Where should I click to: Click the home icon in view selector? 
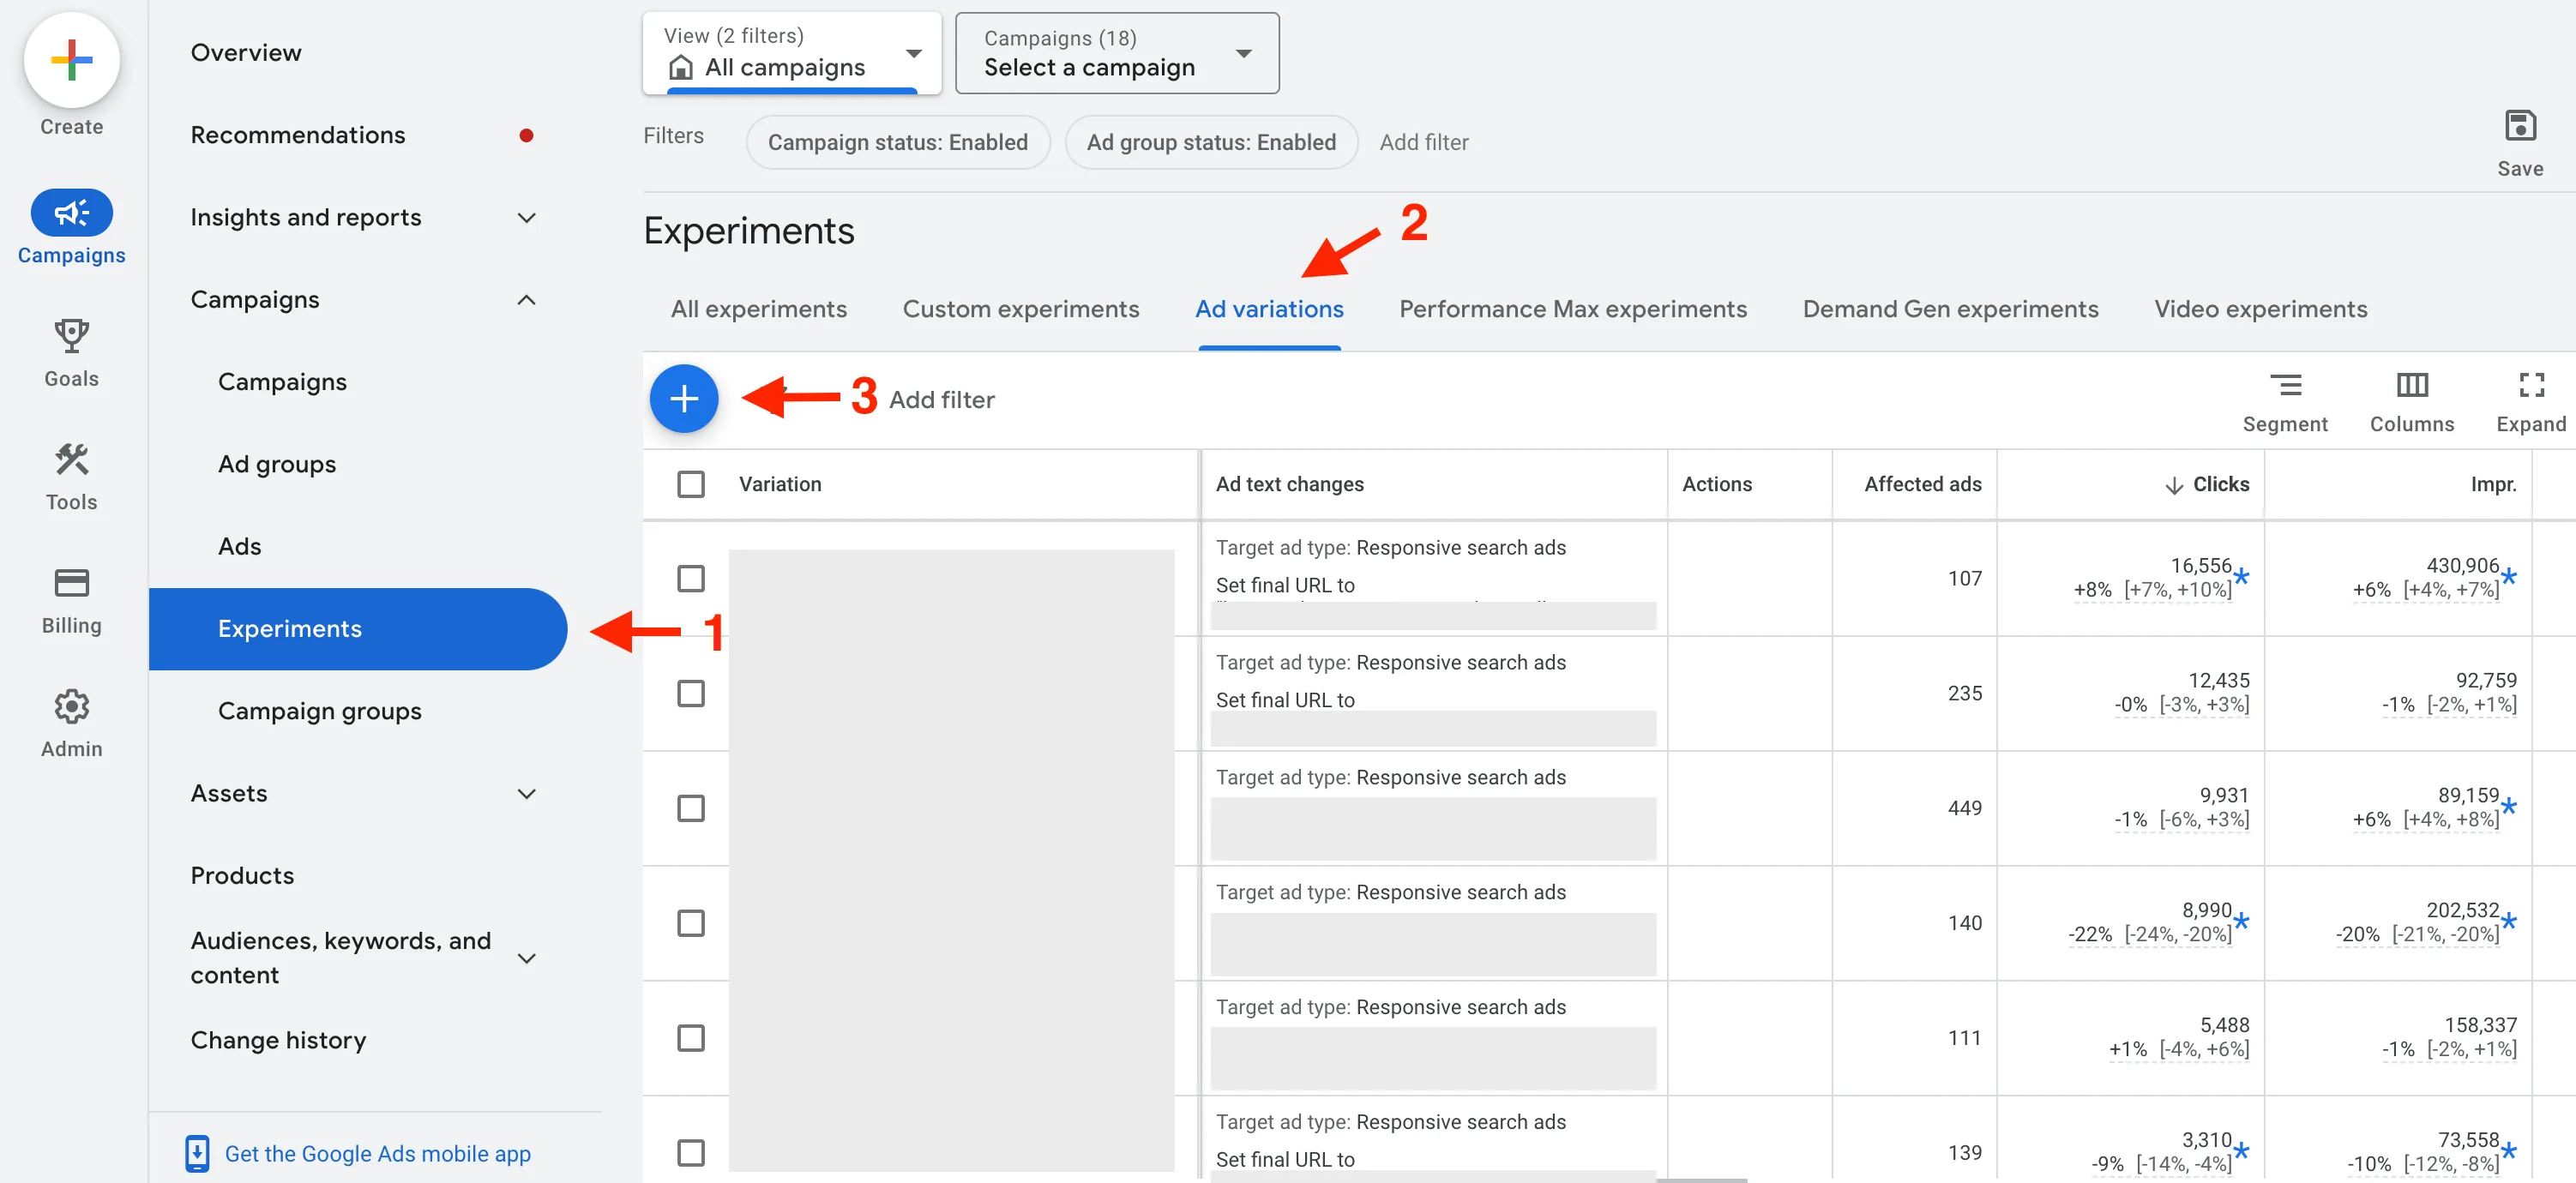pyautogui.click(x=680, y=67)
